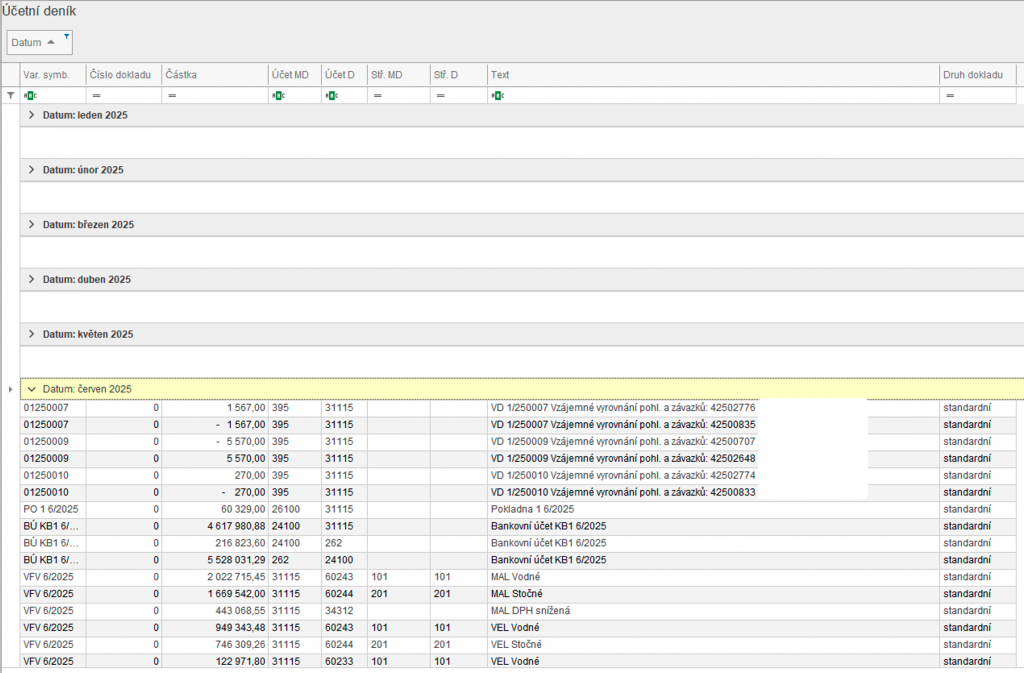Open the filter condition icon under Text column
This screenshot has height=673, width=1024.
(498, 95)
